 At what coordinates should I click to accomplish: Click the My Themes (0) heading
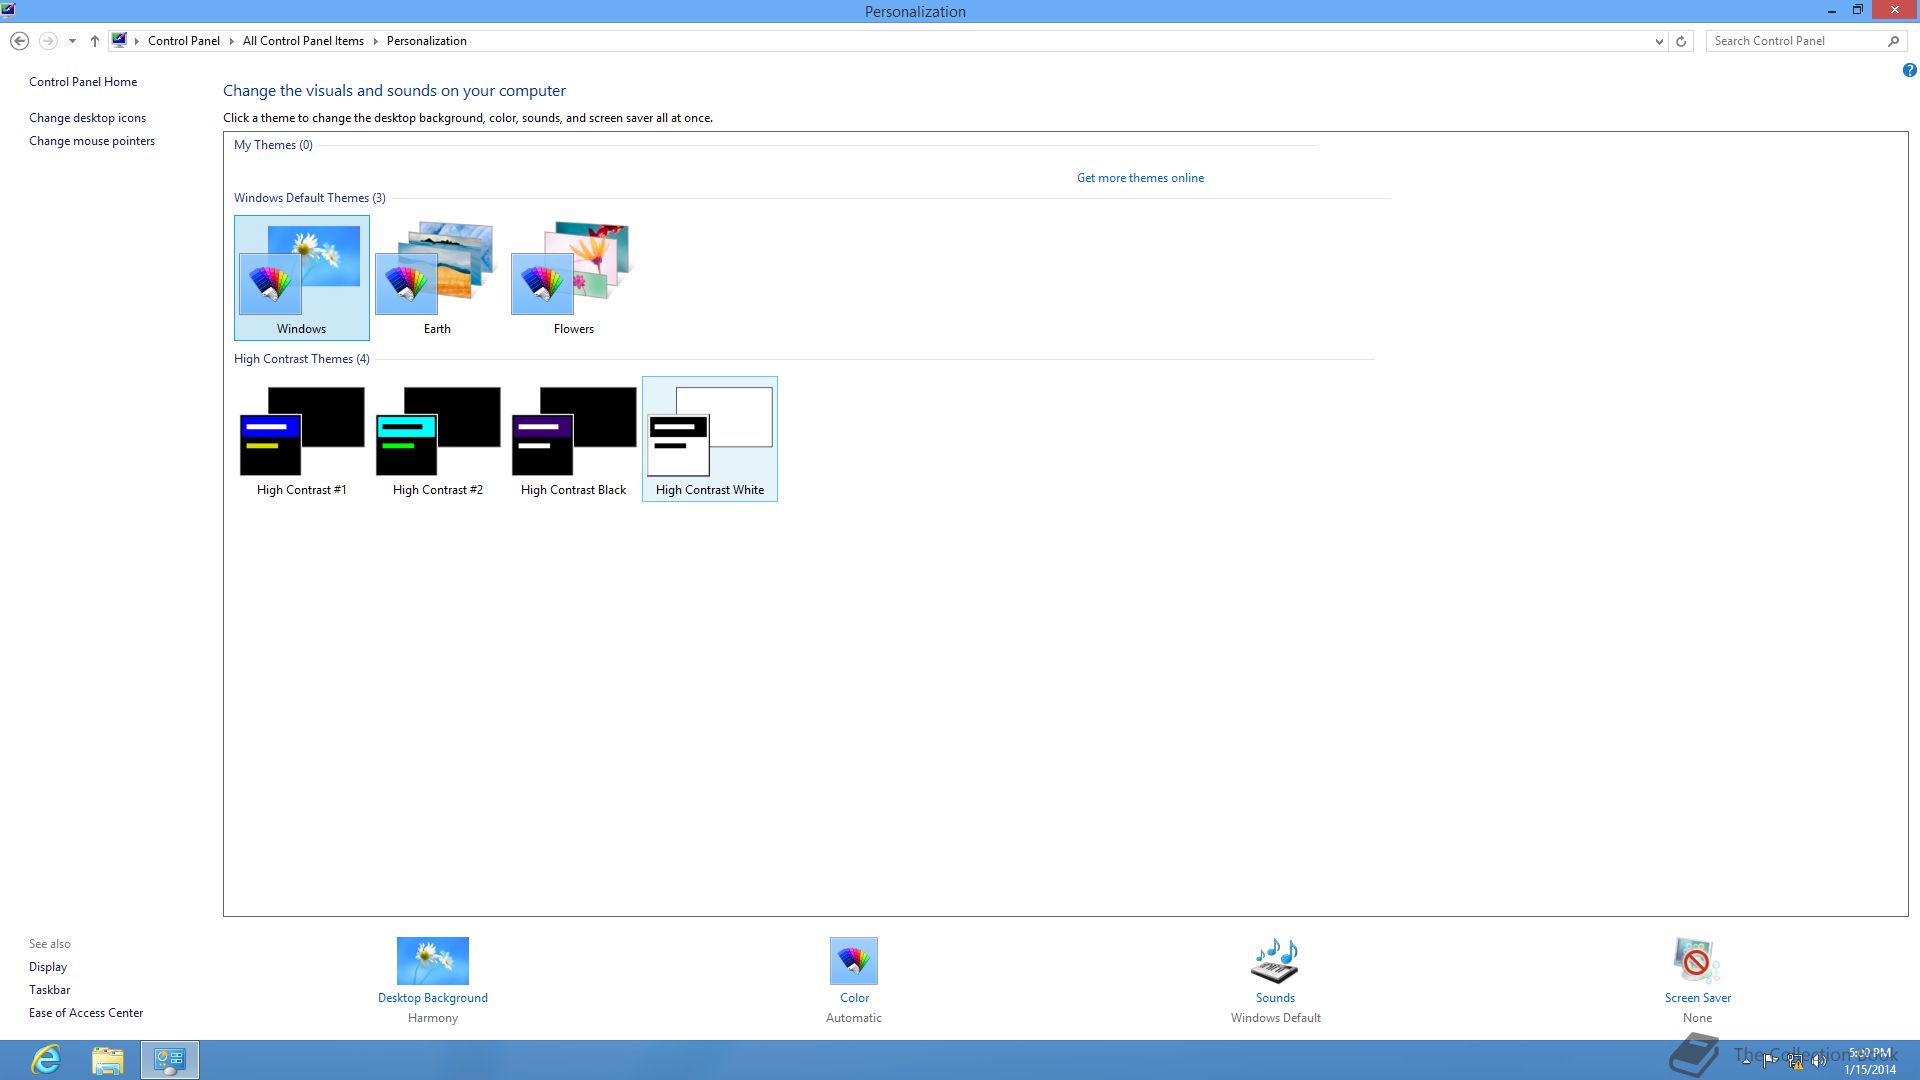[x=273, y=145]
